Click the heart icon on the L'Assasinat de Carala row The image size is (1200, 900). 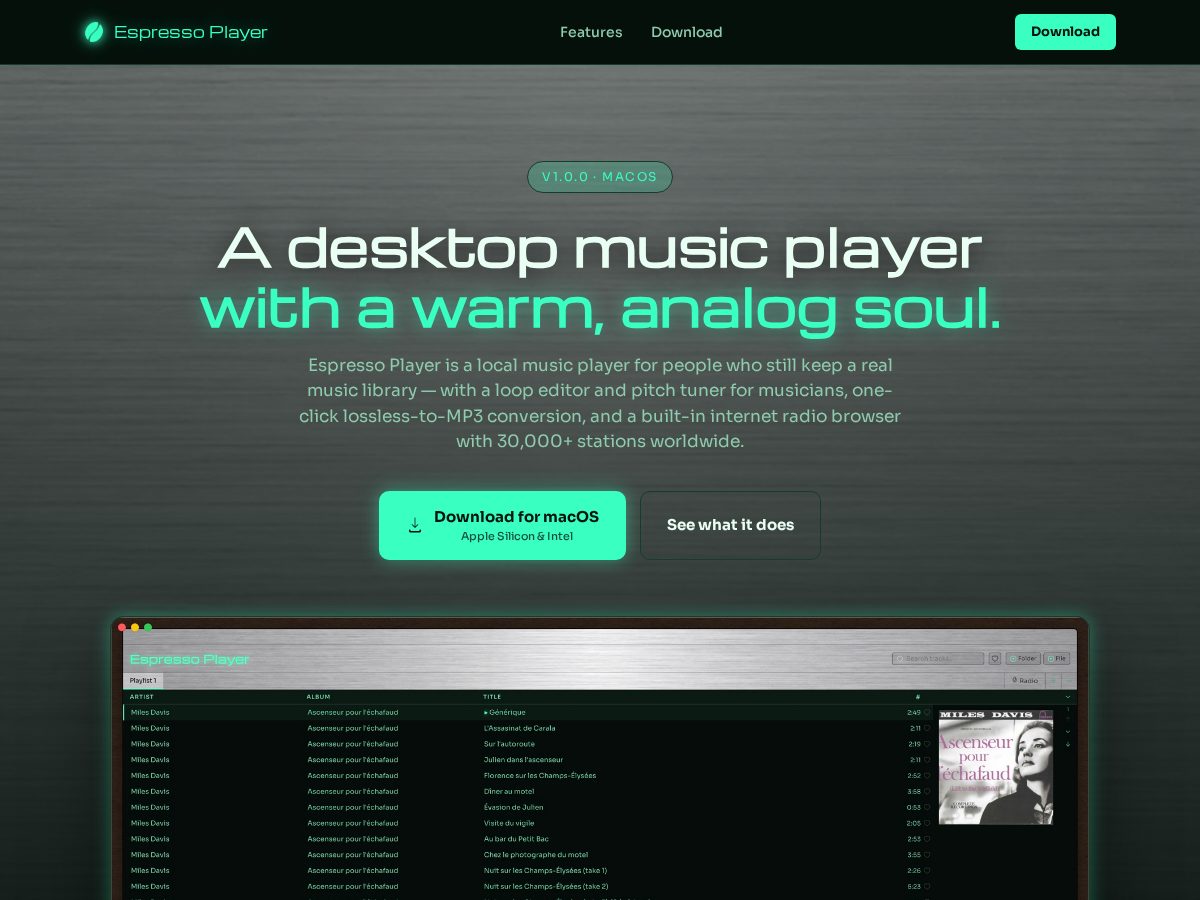click(927, 728)
